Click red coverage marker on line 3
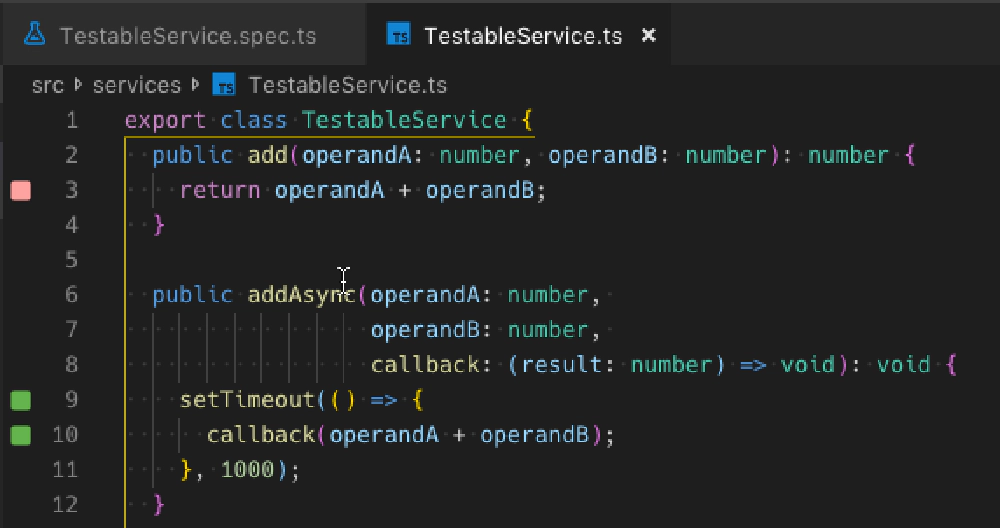The height and width of the screenshot is (528, 1000). [x=20, y=191]
